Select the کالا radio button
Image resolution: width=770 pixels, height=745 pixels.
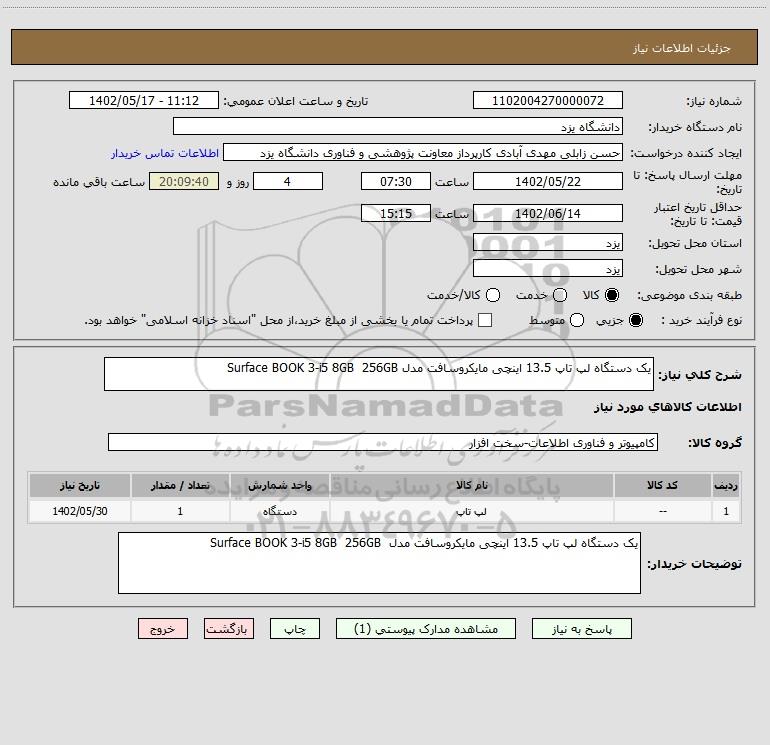point(612,295)
